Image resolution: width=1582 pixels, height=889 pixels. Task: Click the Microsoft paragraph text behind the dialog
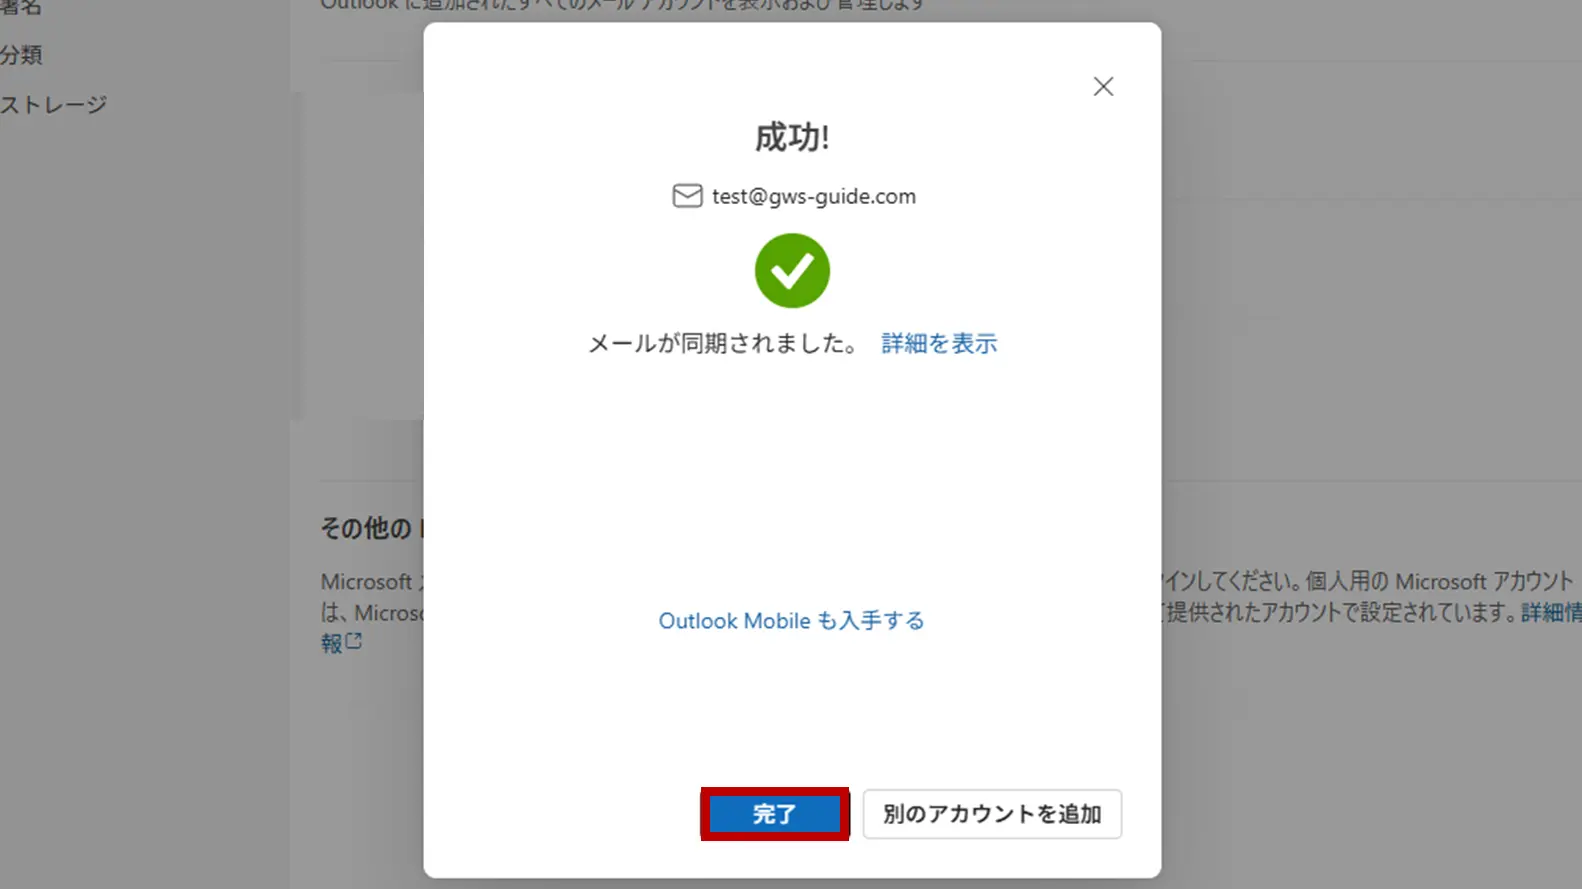click(x=372, y=597)
